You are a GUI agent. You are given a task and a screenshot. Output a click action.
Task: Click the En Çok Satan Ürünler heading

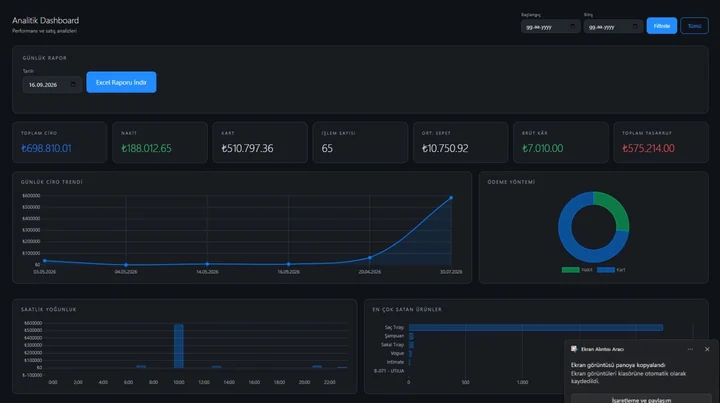[407, 309]
